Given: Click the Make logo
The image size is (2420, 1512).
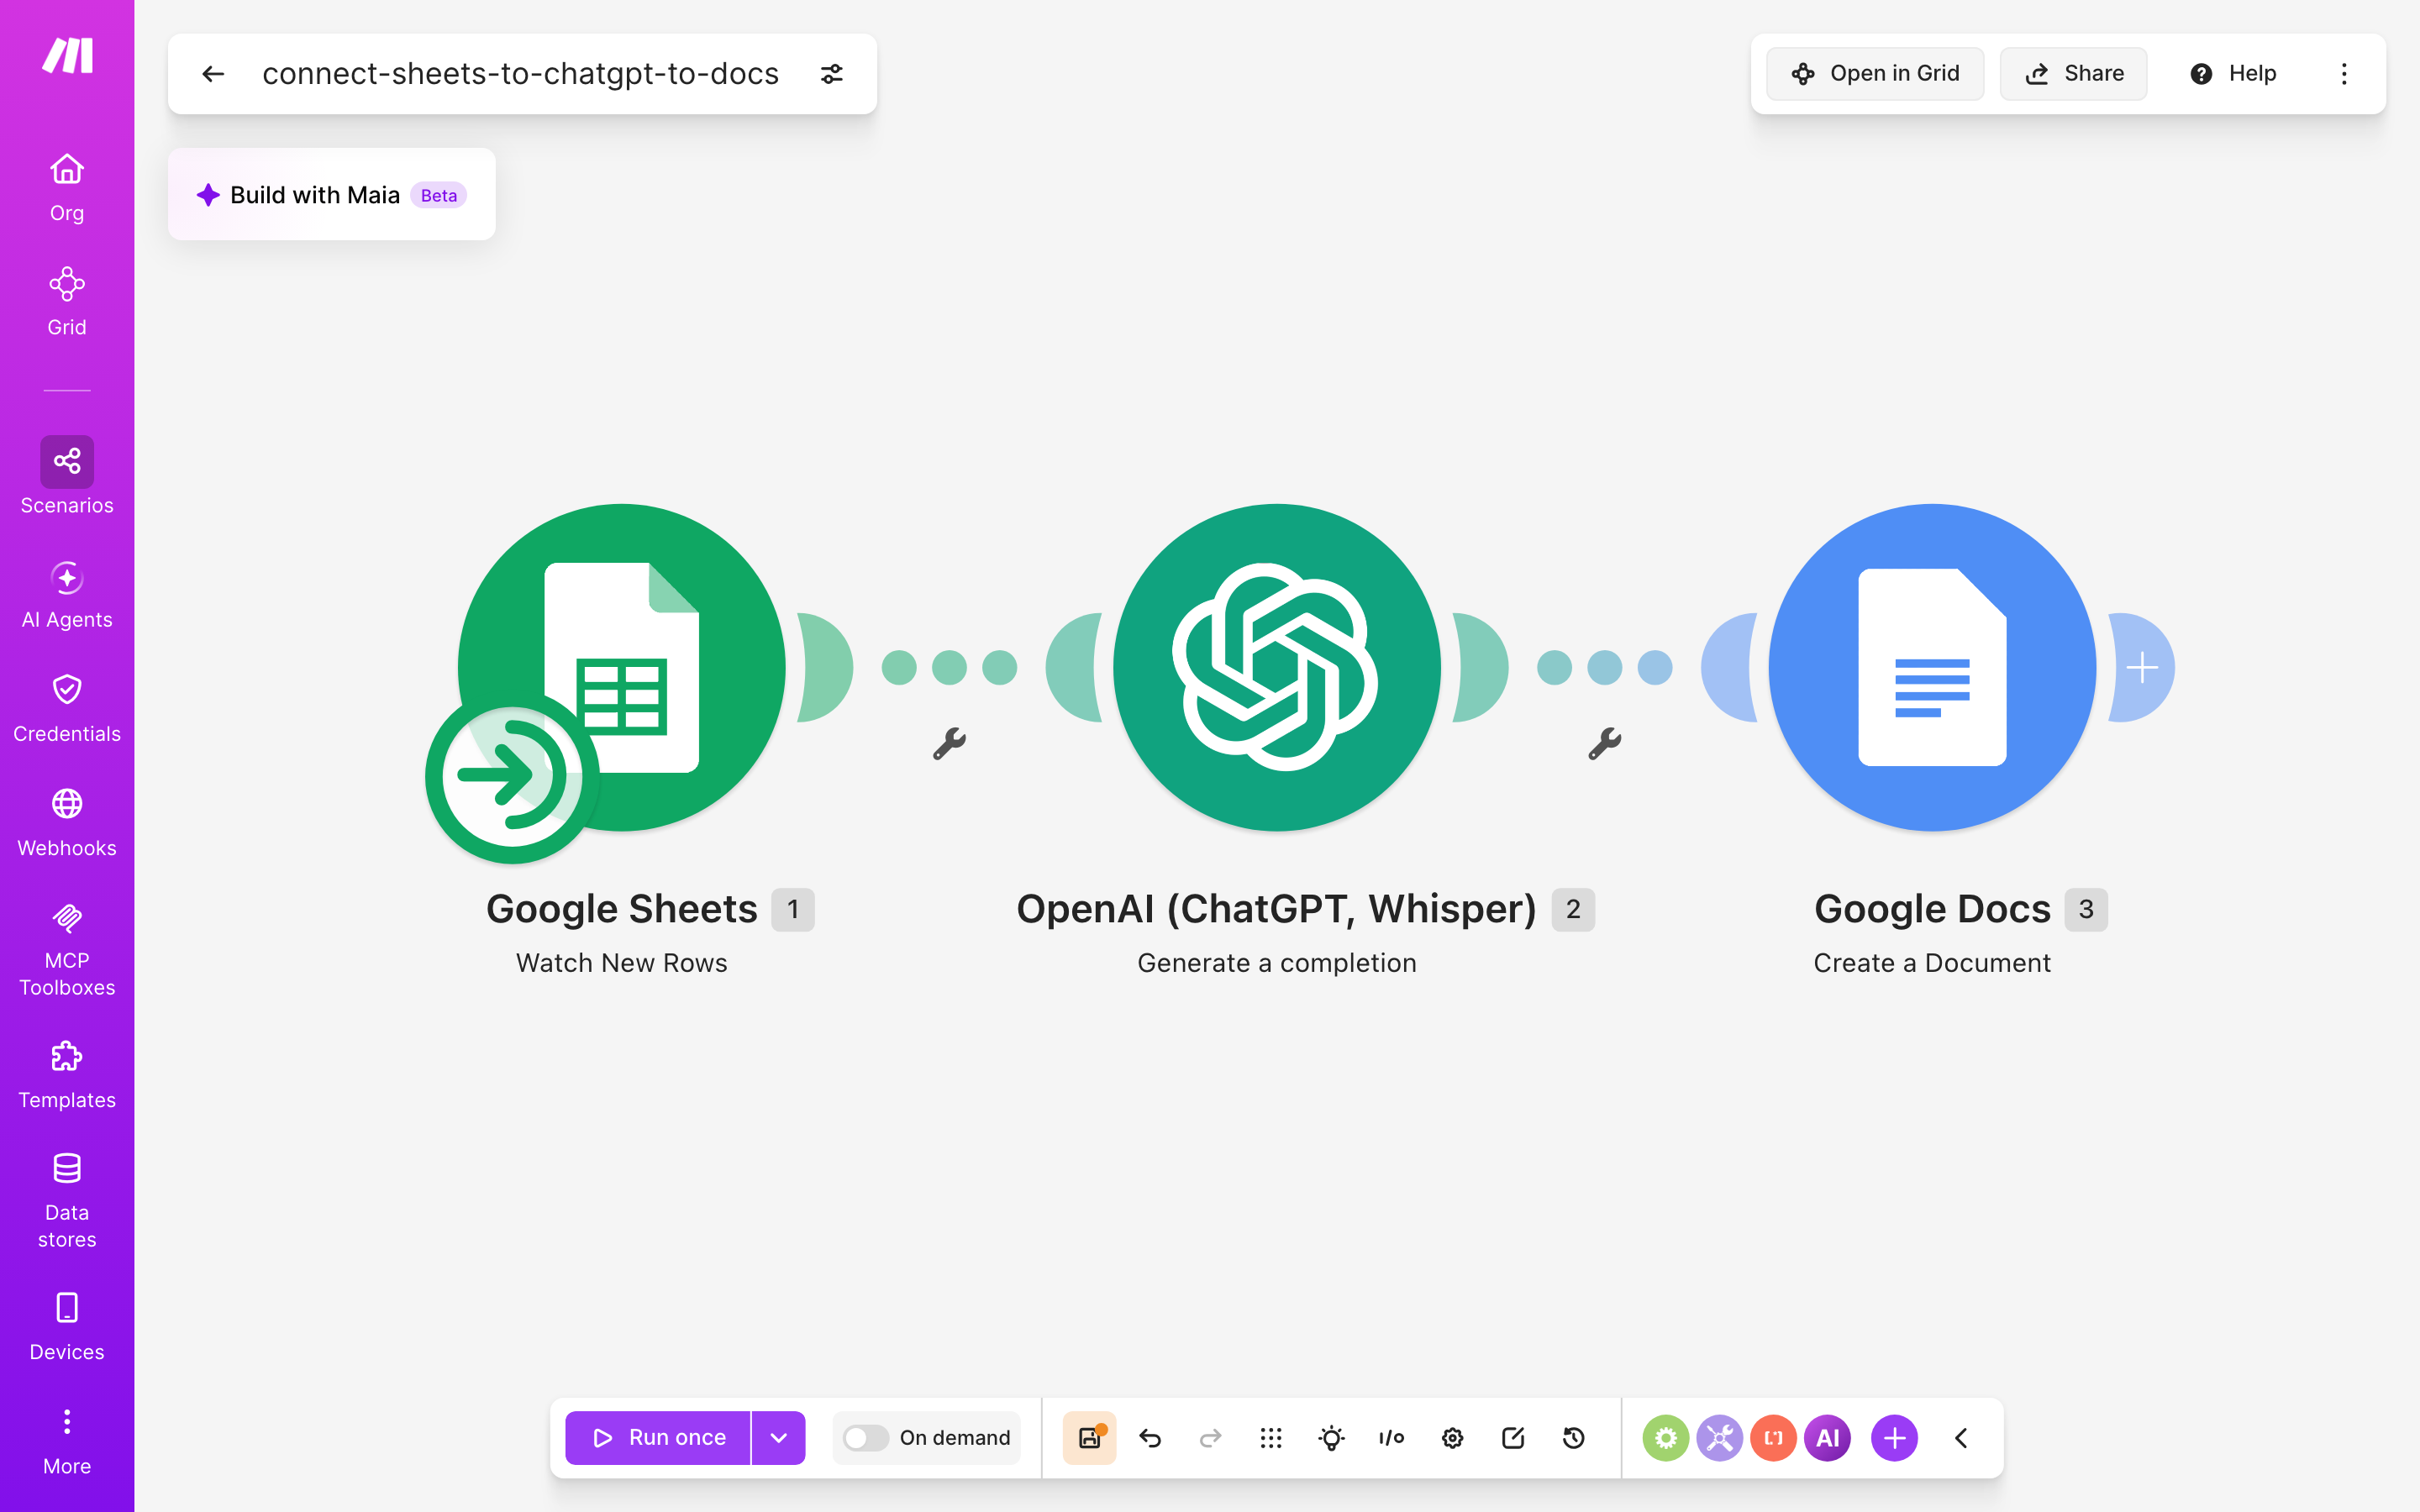Looking at the screenshot, I should coord(67,55).
